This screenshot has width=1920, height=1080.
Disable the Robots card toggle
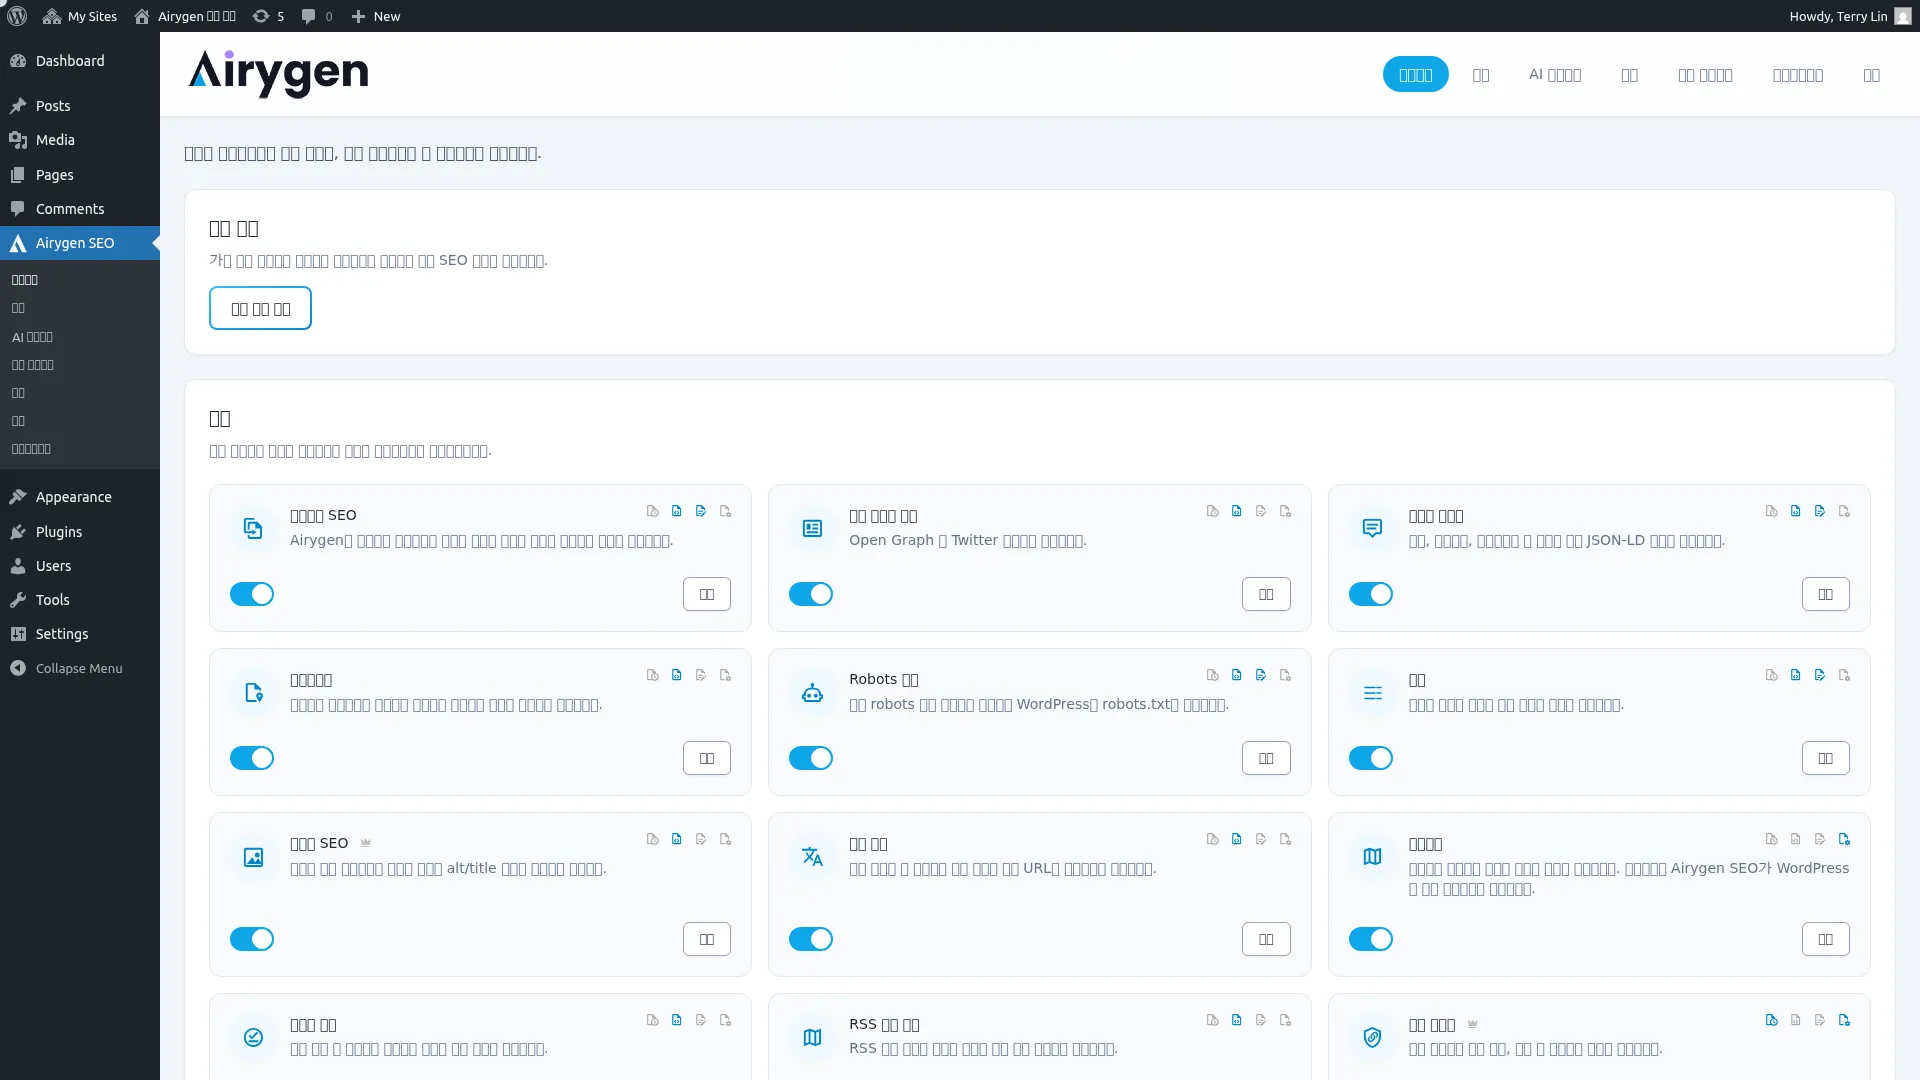pyautogui.click(x=811, y=758)
